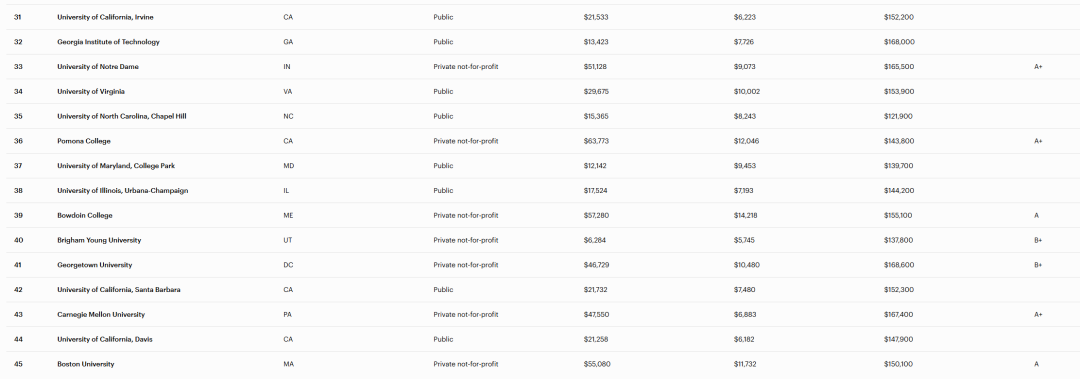Select Pomona College in the list
The width and height of the screenshot is (1080, 379).
coord(84,141)
